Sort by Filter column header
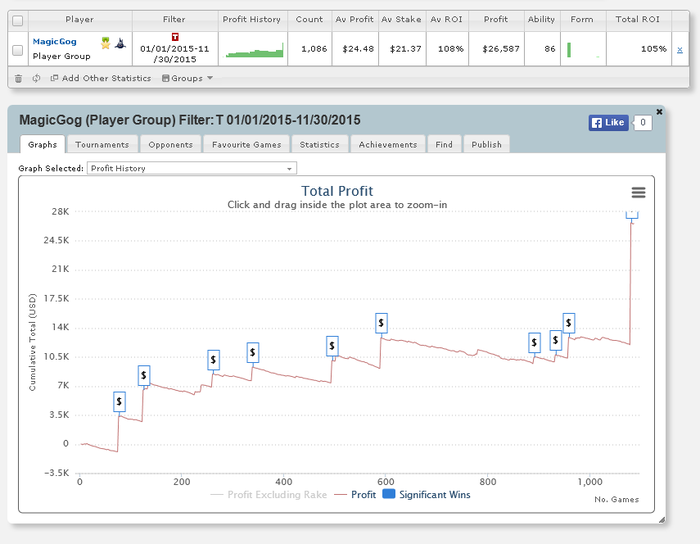Screen dimensions: 700x544 click(x=174, y=20)
